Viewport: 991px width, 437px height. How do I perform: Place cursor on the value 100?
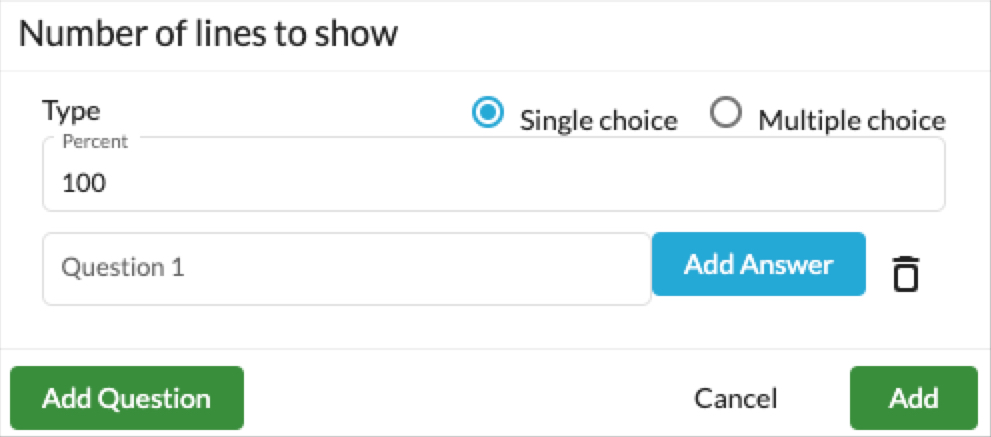84,183
